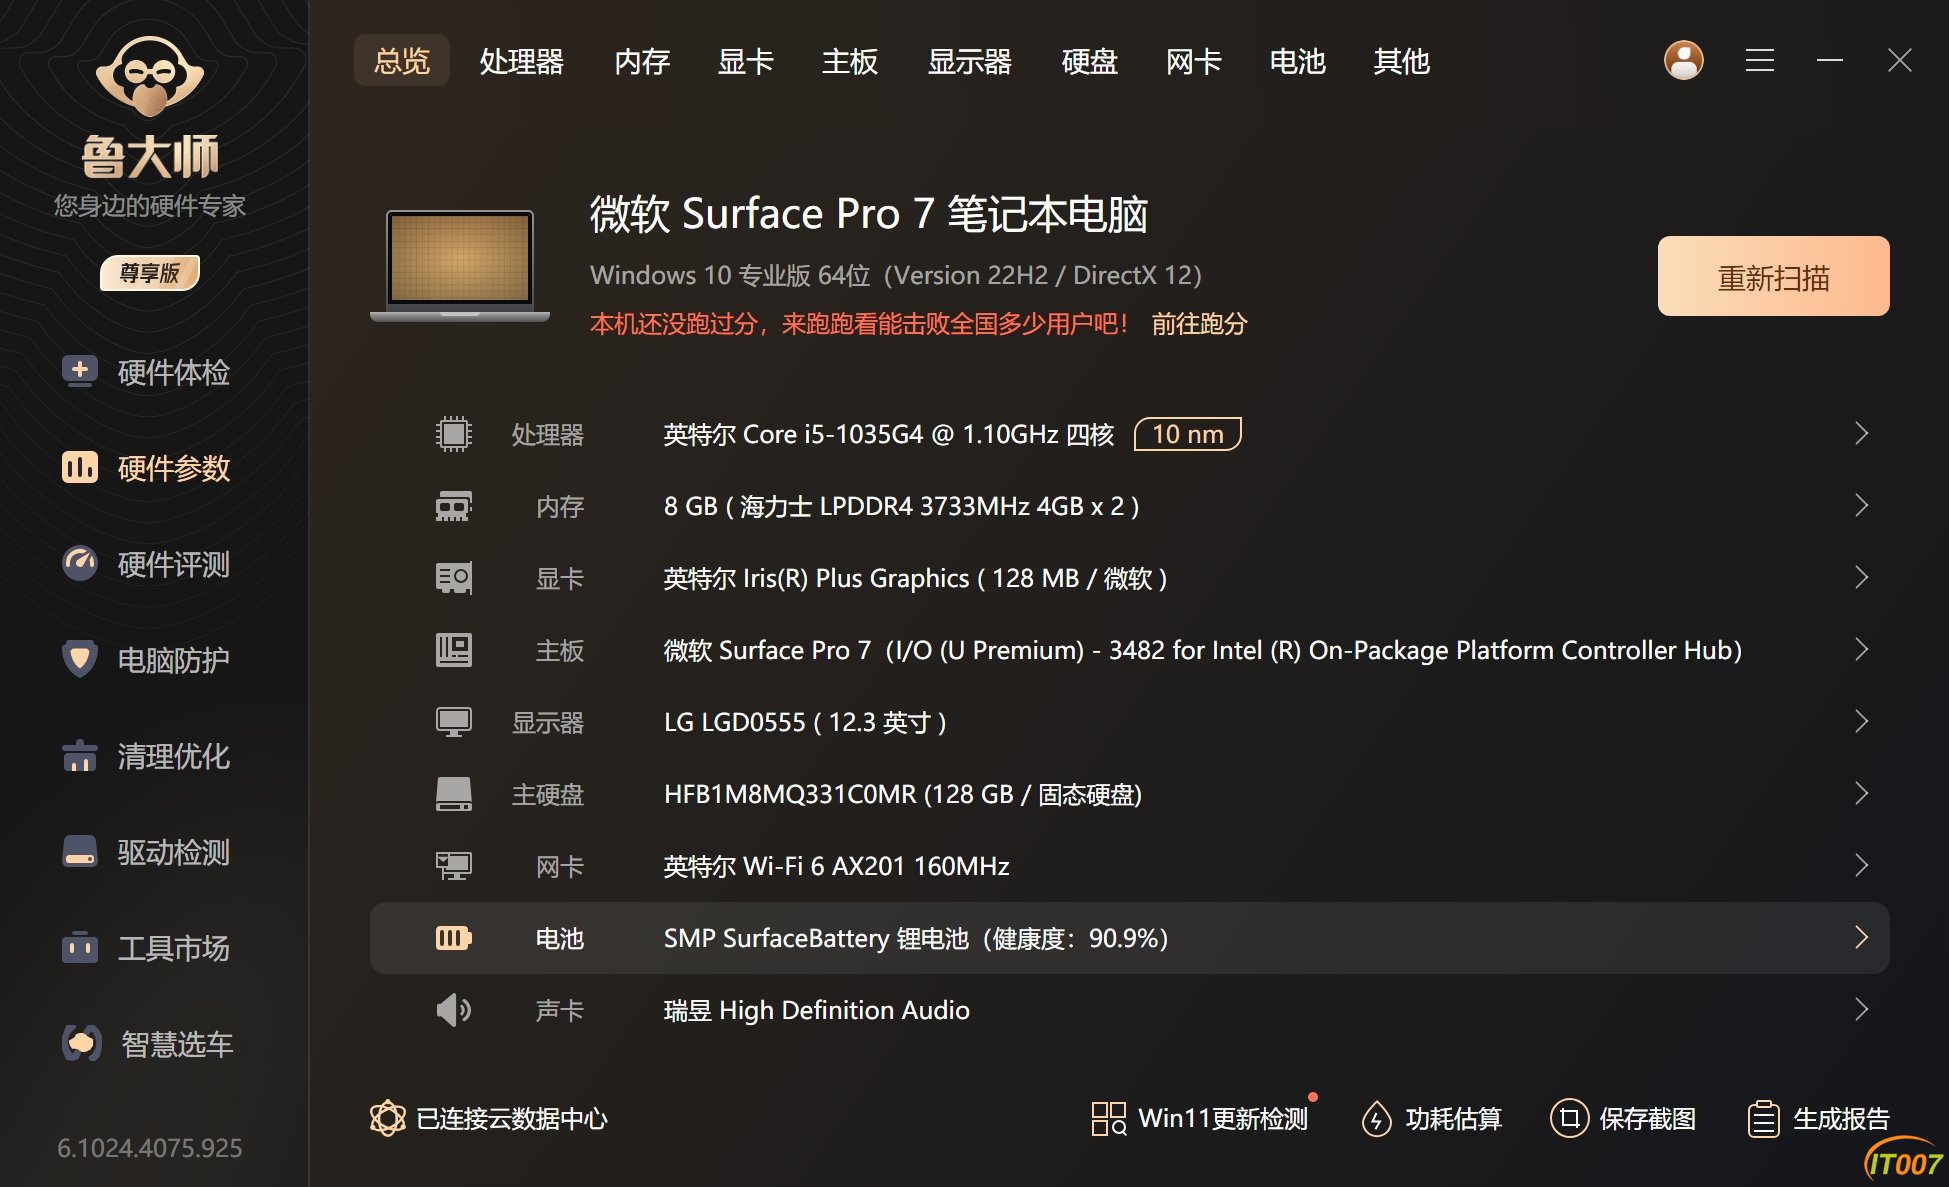Switch to the 总览 tab
1949x1187 pixels.
pyautogui.click(x=402, y=61)
